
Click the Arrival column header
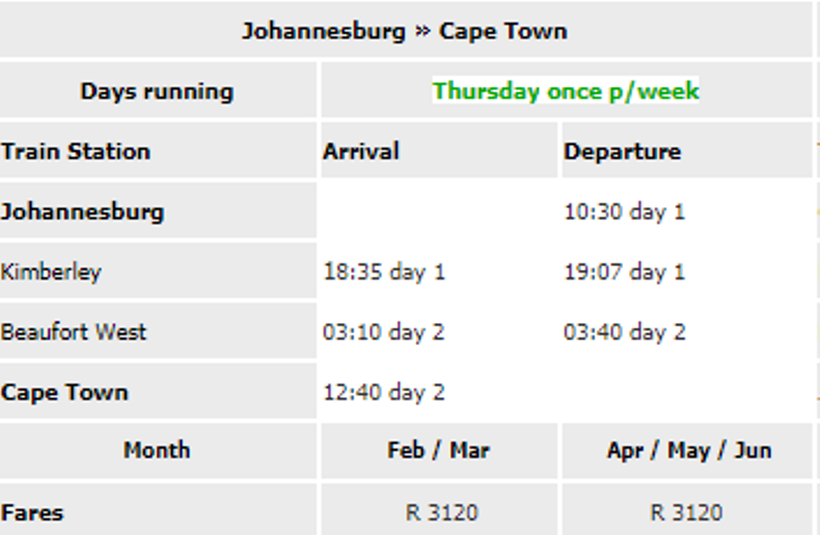click(x=361, y=152)
